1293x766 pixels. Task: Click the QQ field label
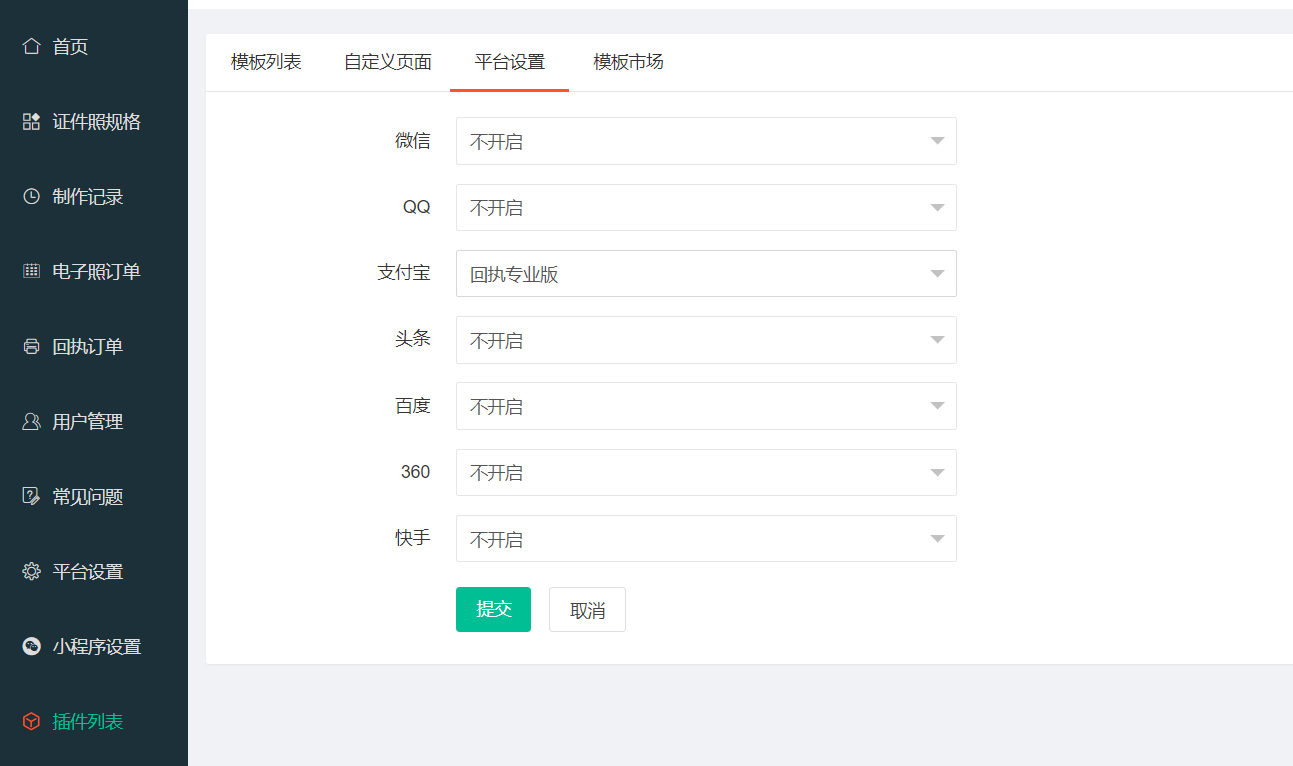[416, 207]
